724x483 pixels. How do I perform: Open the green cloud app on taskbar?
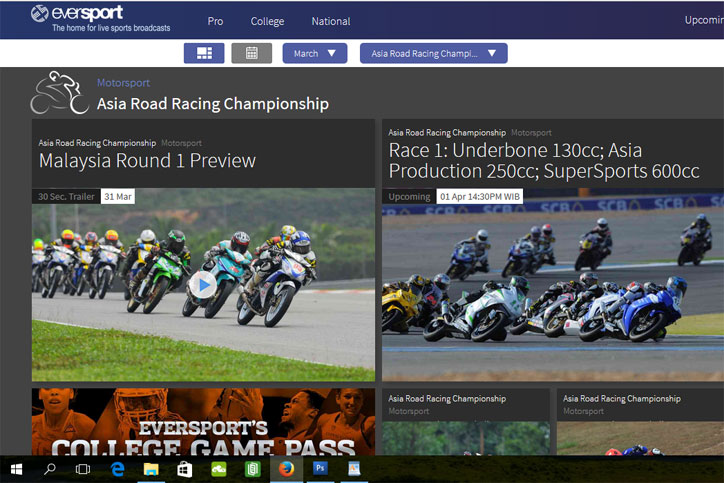tap(218, 470)
